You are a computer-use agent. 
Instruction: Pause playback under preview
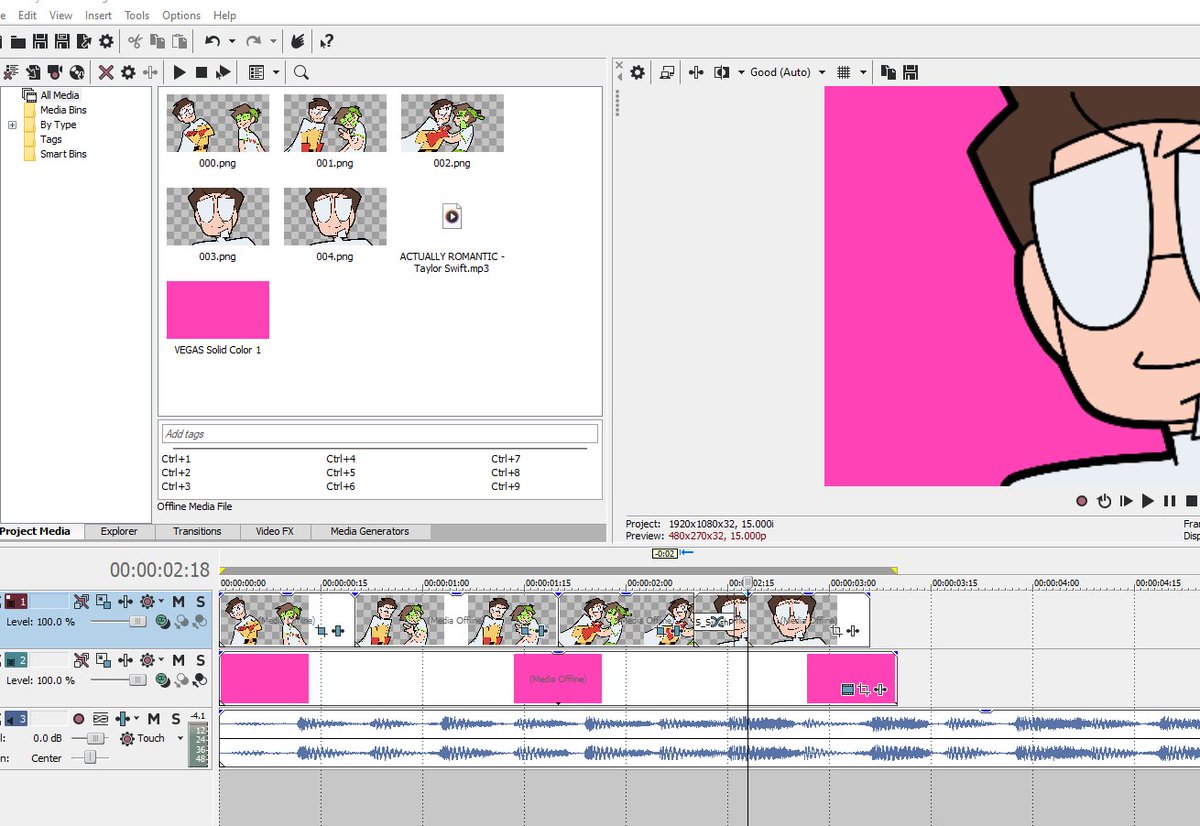point(1169,501)
